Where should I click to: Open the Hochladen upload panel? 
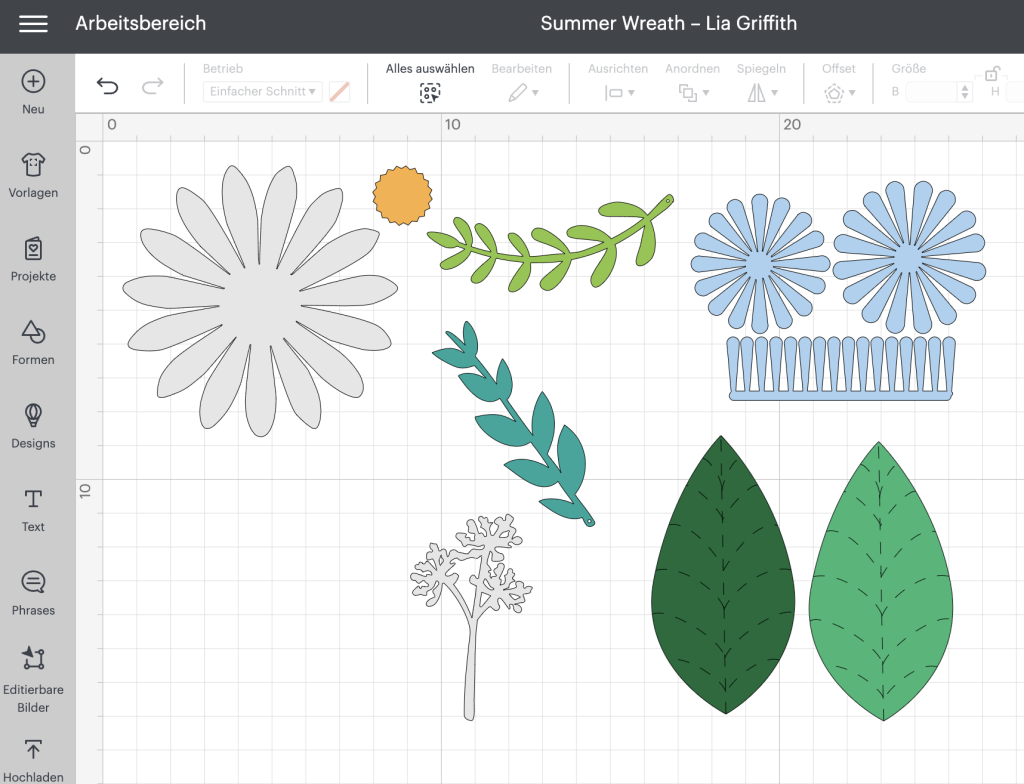33,761
